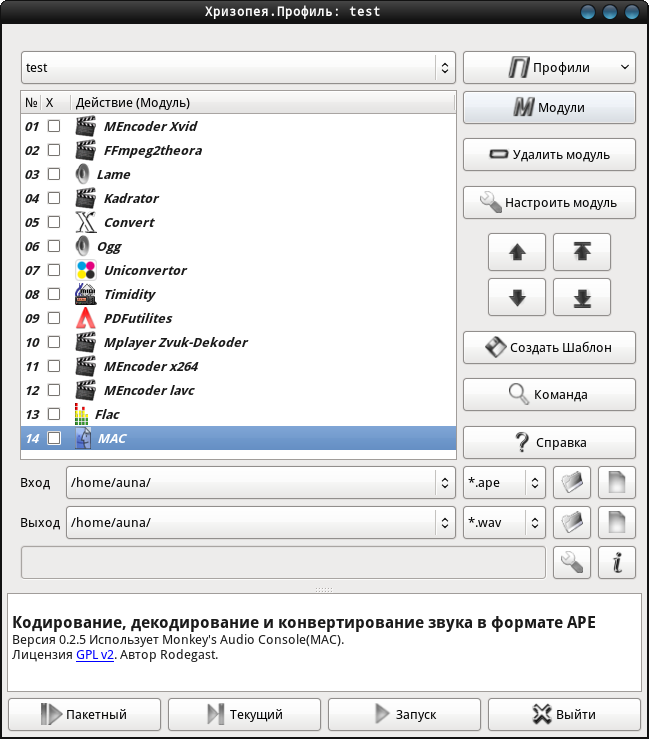Click the wrench icon beside command field
Image resolution: width=649 pixels, height=739 pixels.
(x=572, y=562)
